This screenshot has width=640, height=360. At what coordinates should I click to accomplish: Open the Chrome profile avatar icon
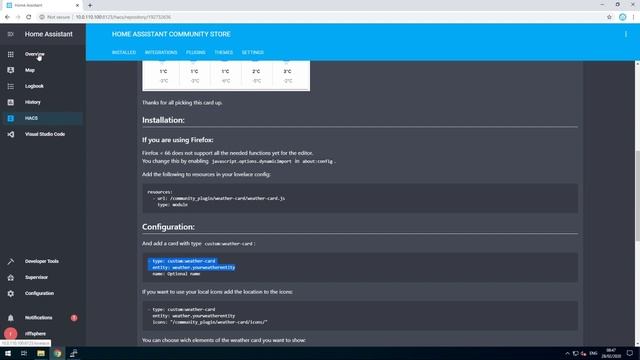click(622, 17)
